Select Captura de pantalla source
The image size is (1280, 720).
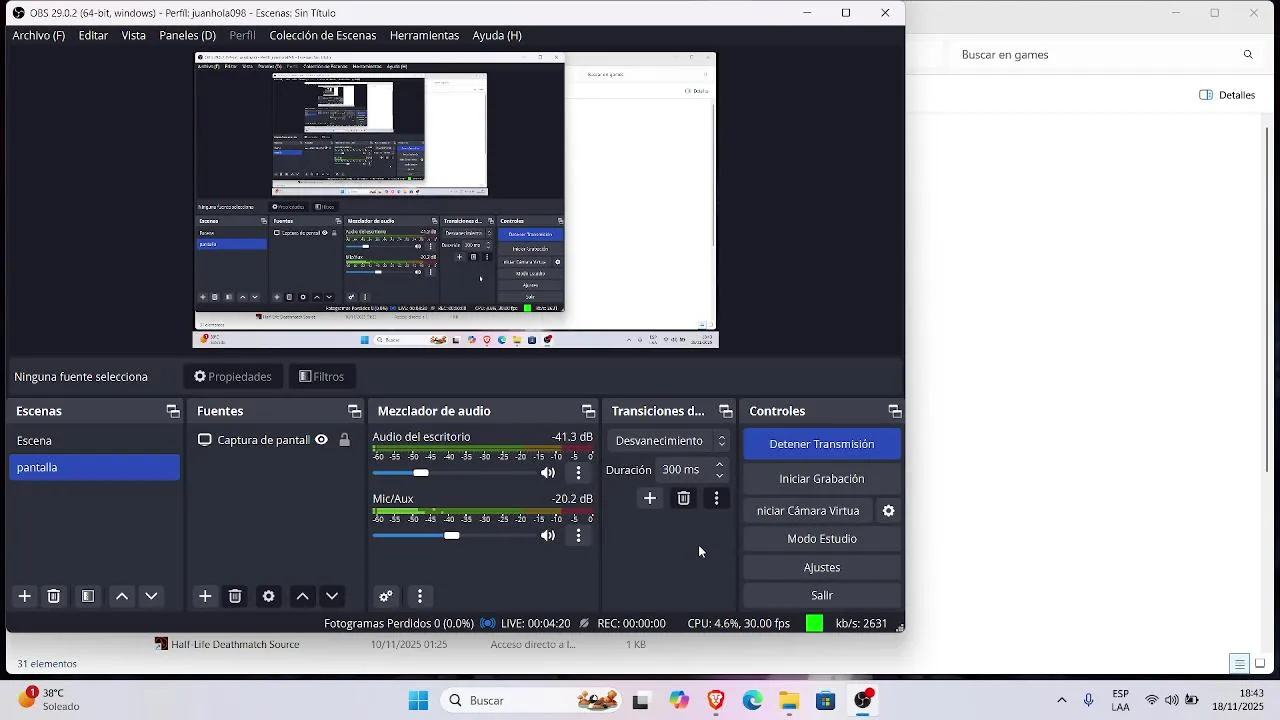pyautogui.click(x=263, y=440)
